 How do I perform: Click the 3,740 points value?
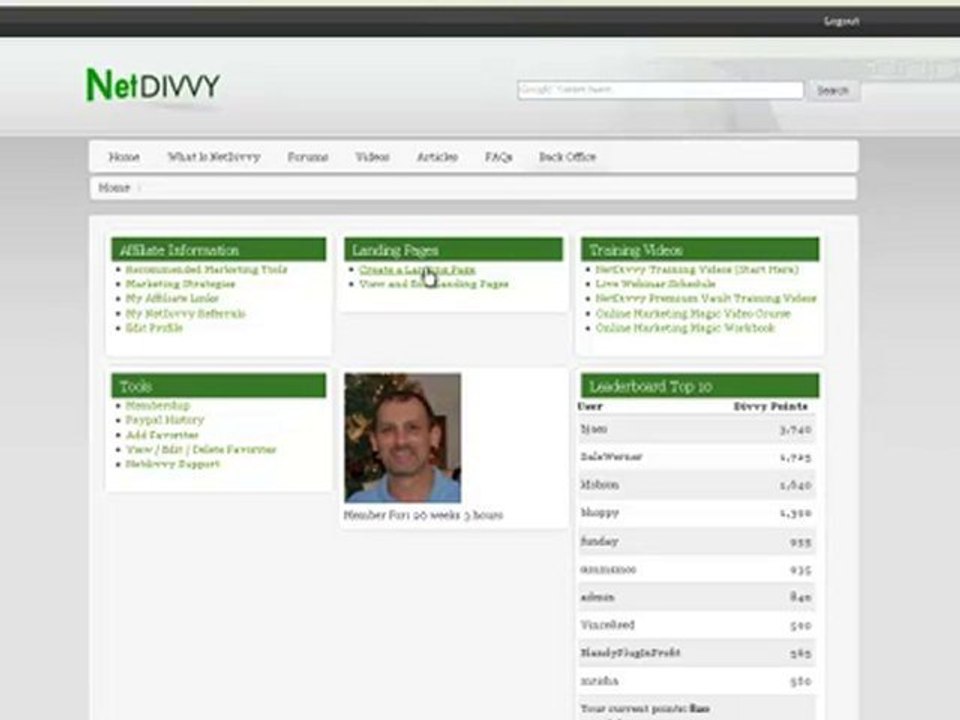tap(795, 430)
